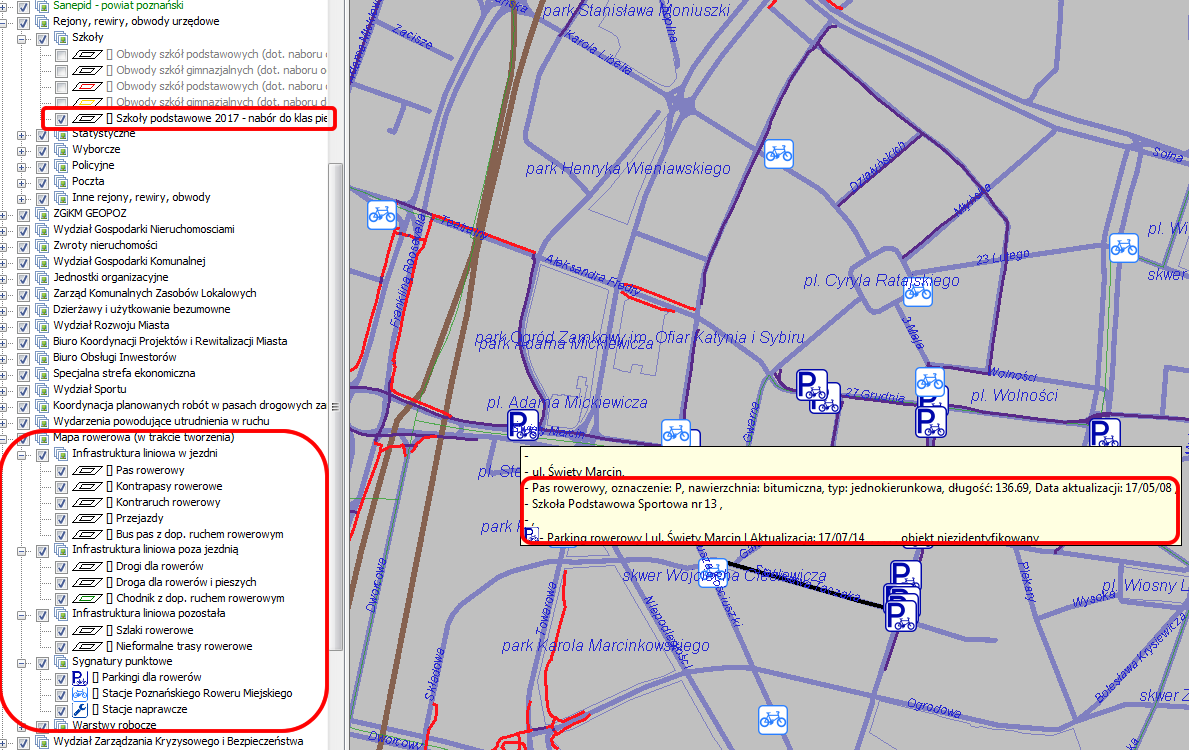1189x750 pixels.
Task: Click the Stacje Poznańskiego Roweru Miejskiego legend icon
Action: tap(82, 694)
